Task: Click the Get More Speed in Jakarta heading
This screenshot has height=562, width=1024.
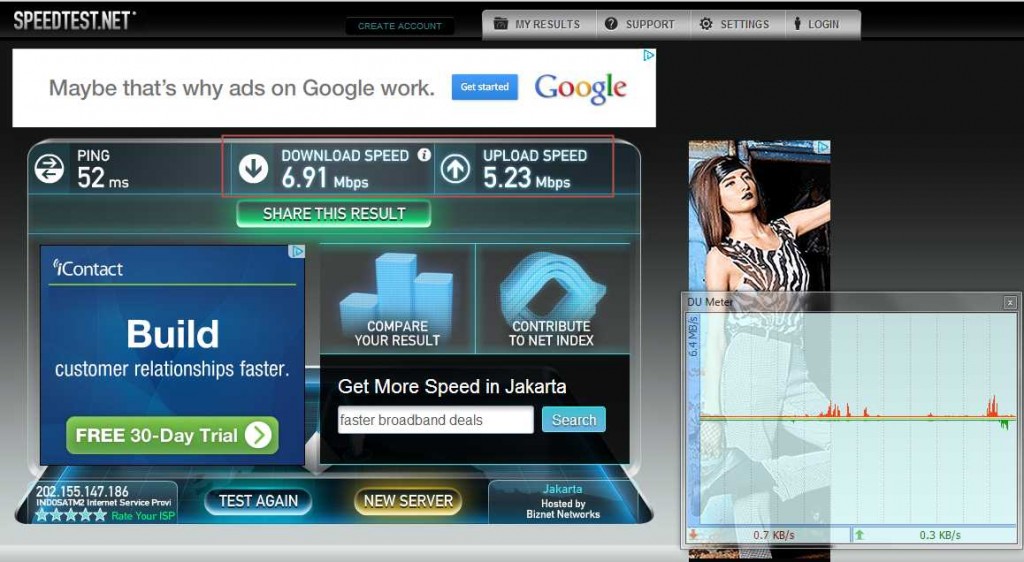Action: [452, 386]
